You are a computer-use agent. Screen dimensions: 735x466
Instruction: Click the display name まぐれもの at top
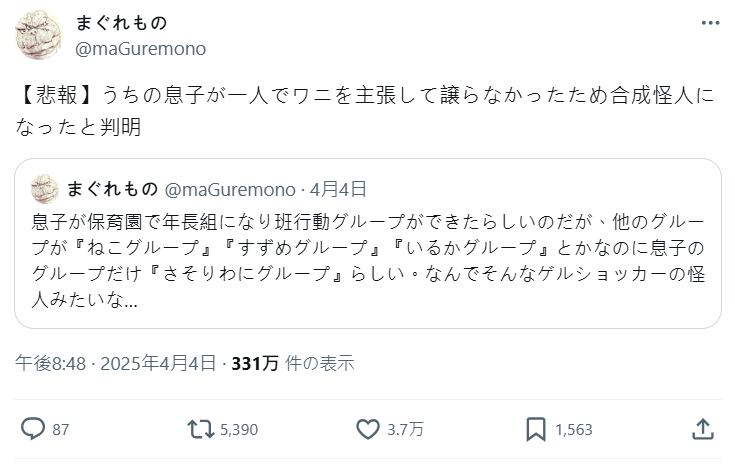click(122, 24)
